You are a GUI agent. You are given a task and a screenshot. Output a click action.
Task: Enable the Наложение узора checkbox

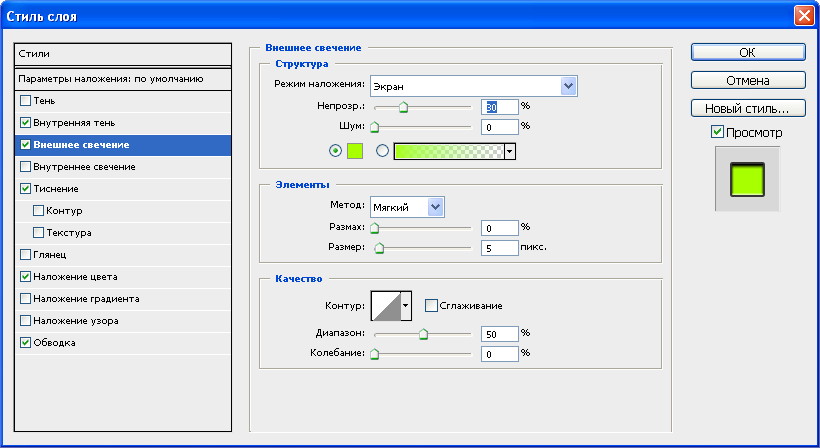[25, 320]
